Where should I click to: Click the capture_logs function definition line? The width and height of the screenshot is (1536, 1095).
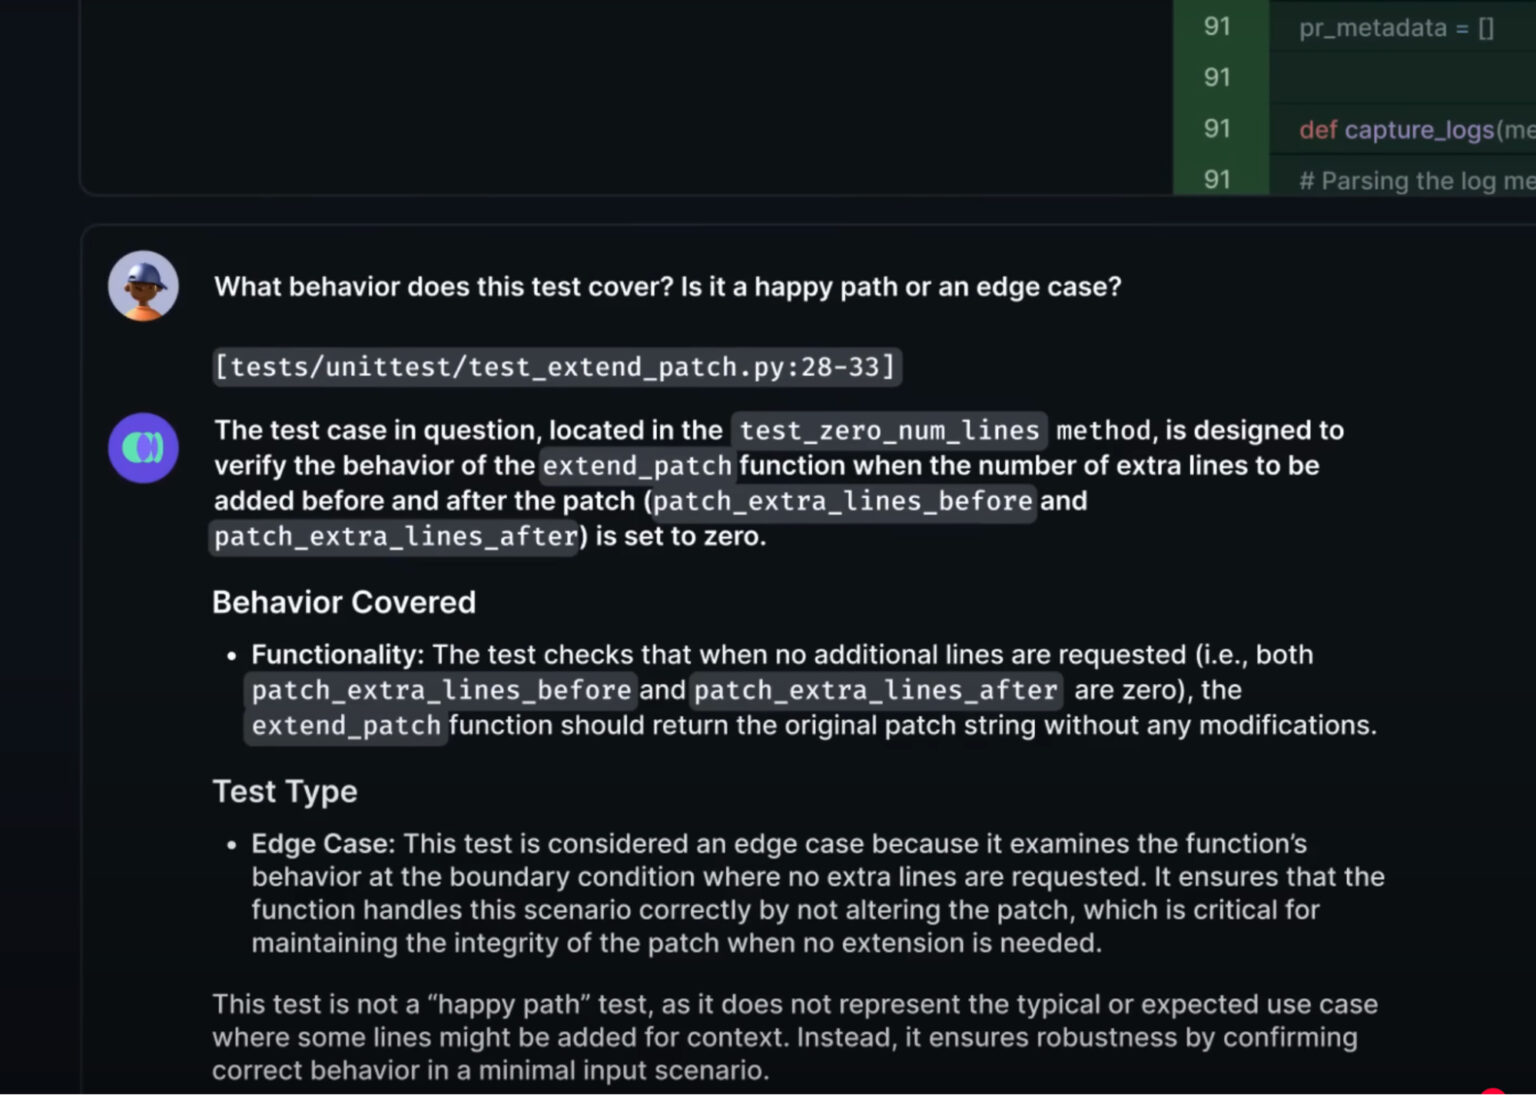click(1412, 129)
